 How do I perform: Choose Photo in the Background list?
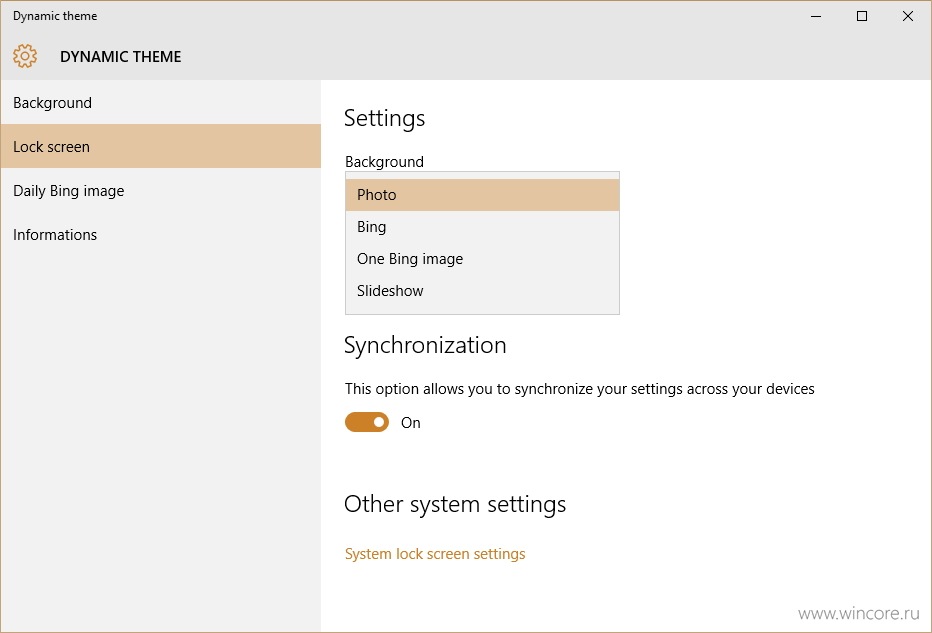click(482, 194)
